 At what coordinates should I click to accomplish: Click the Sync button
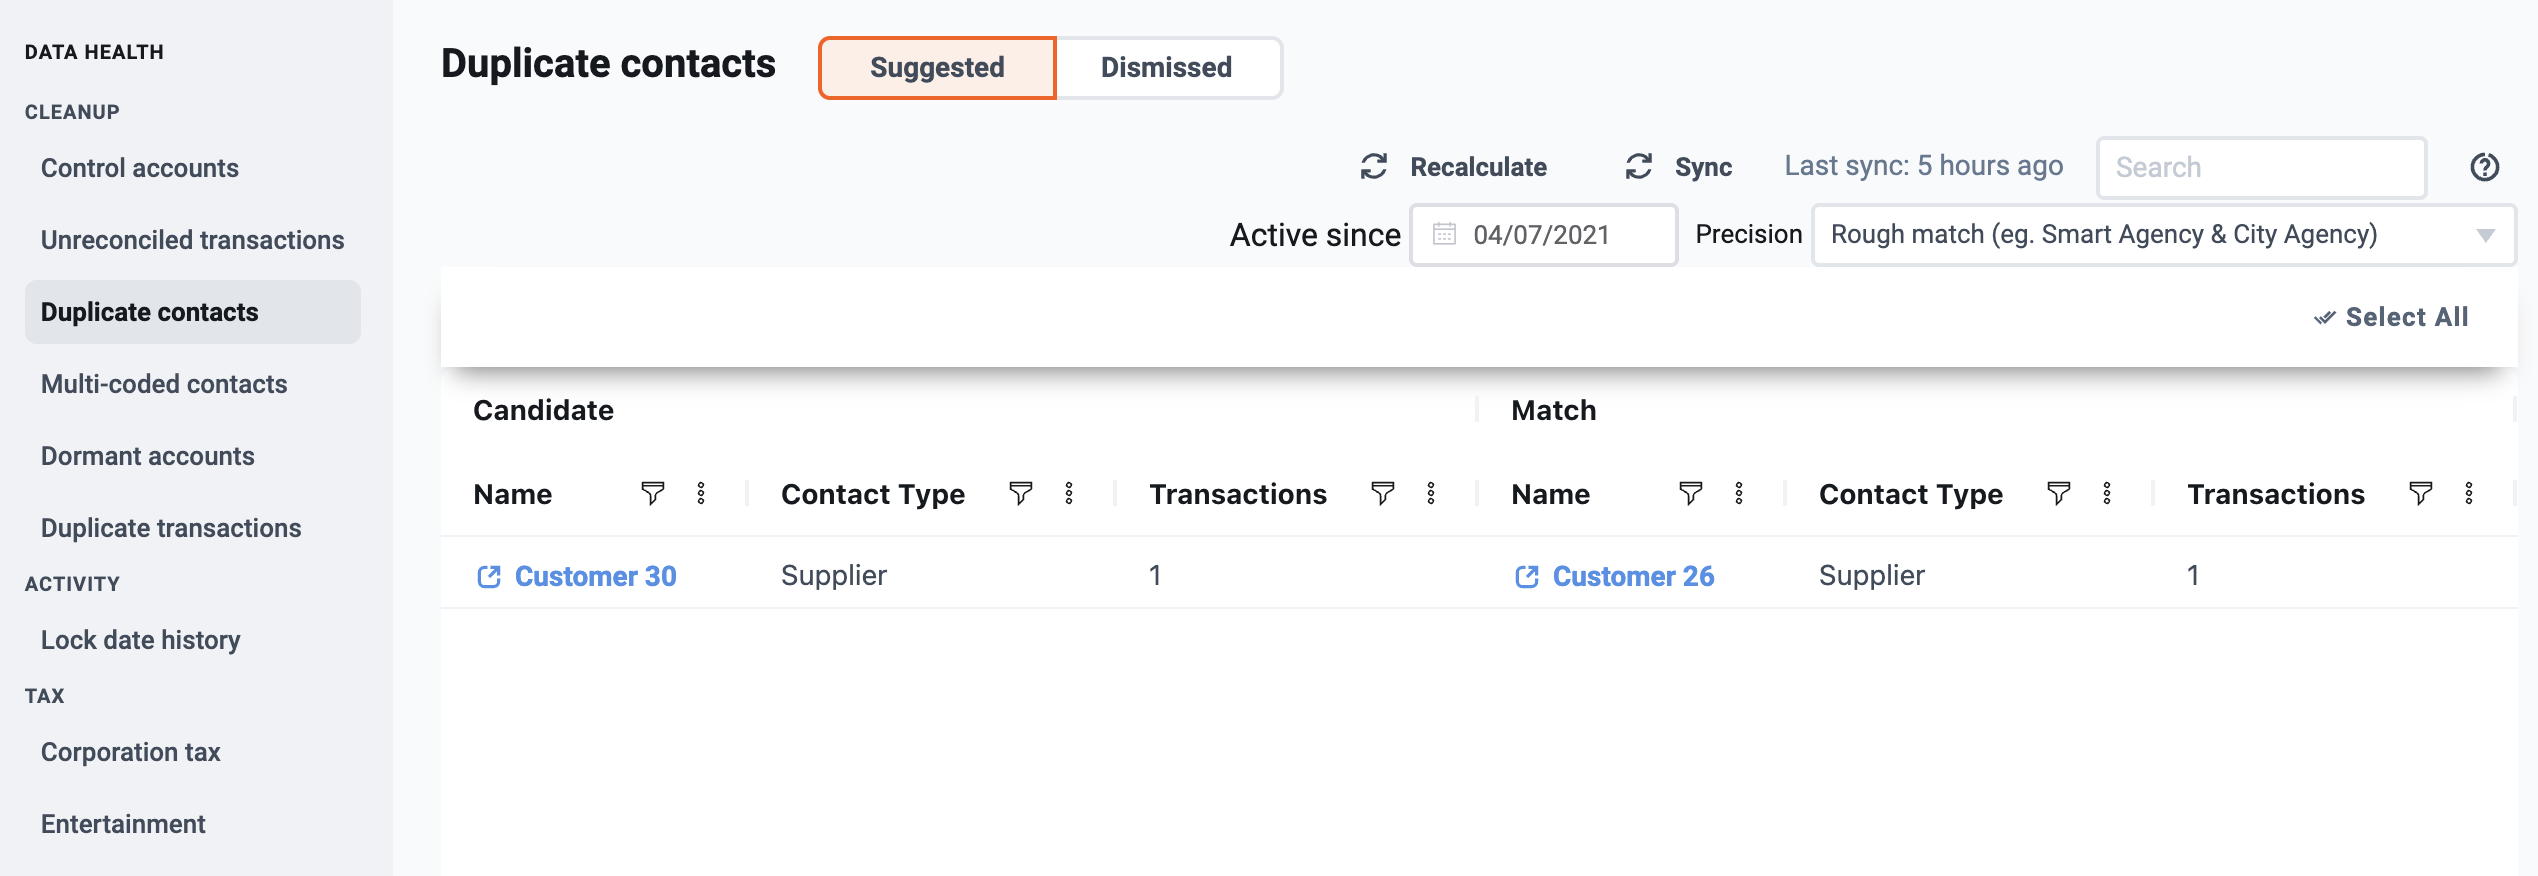1679,167
